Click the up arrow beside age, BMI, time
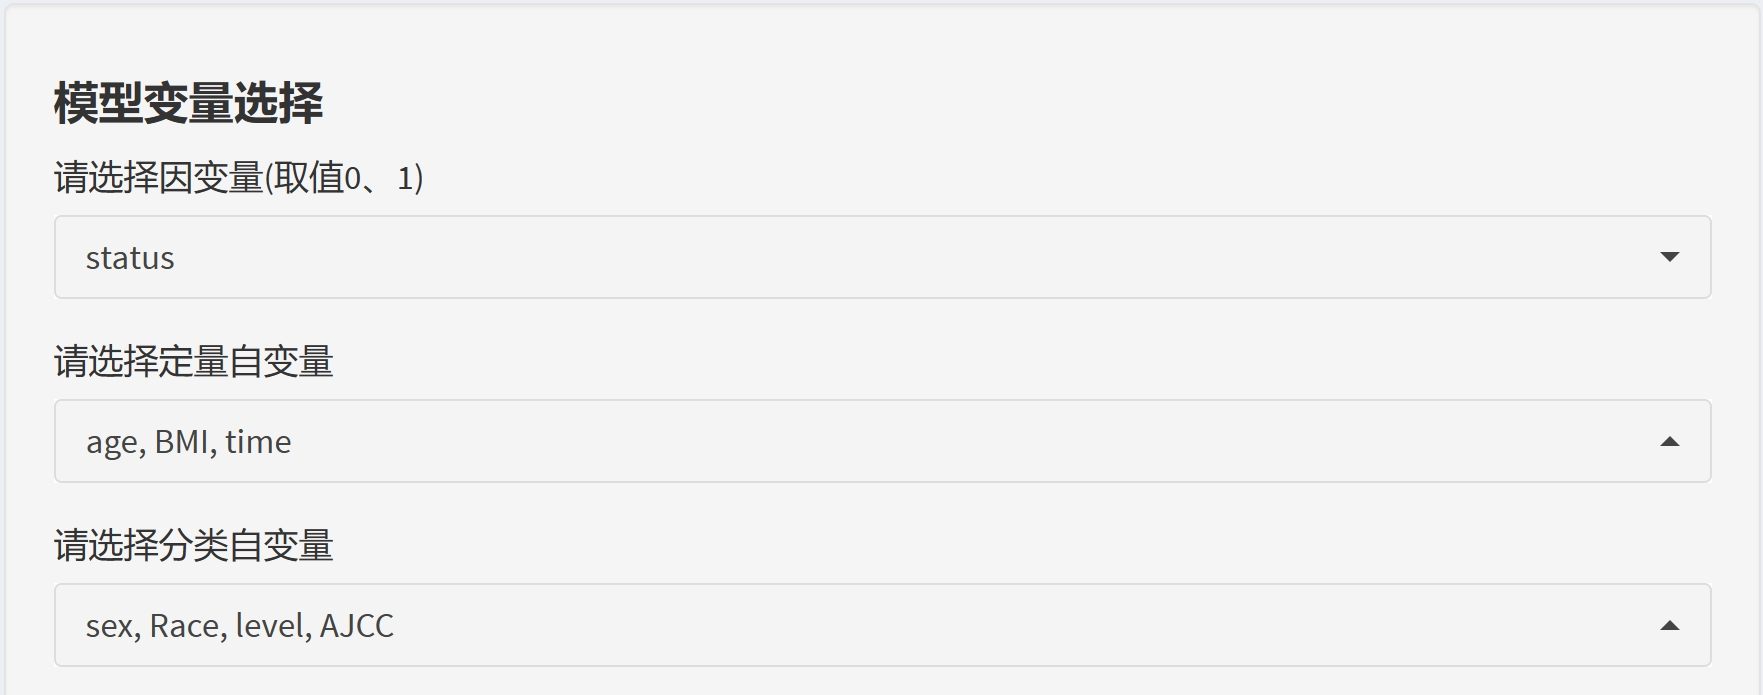 click(x=1669, y=441)
